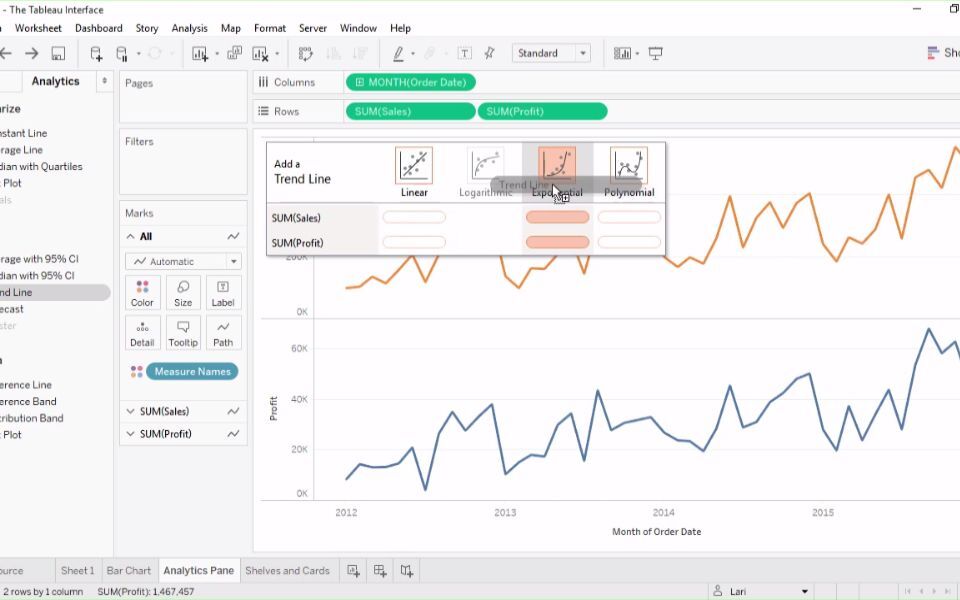This screenshot has height=600, width=960.
Task: Open the Label card in Marks
Action: pyautogui.click(x=223, y=293)
